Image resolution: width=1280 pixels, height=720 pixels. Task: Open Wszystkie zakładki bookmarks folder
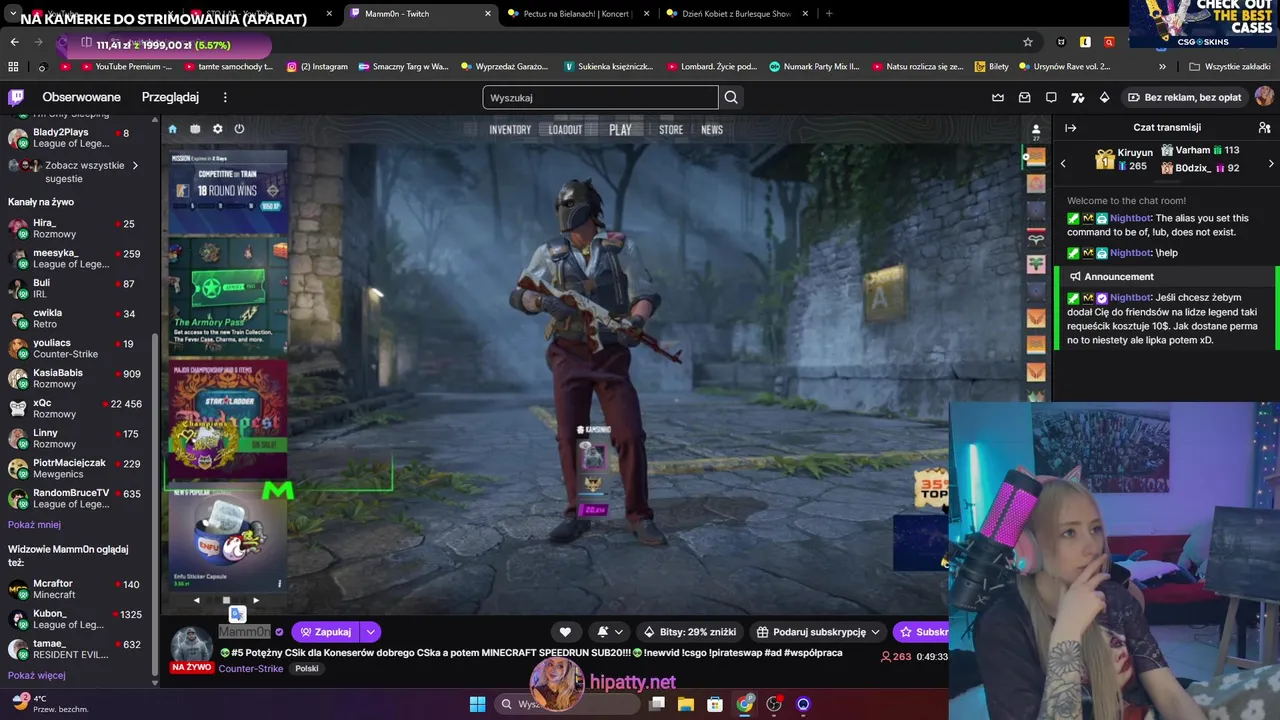click(x=1229, y=67)
